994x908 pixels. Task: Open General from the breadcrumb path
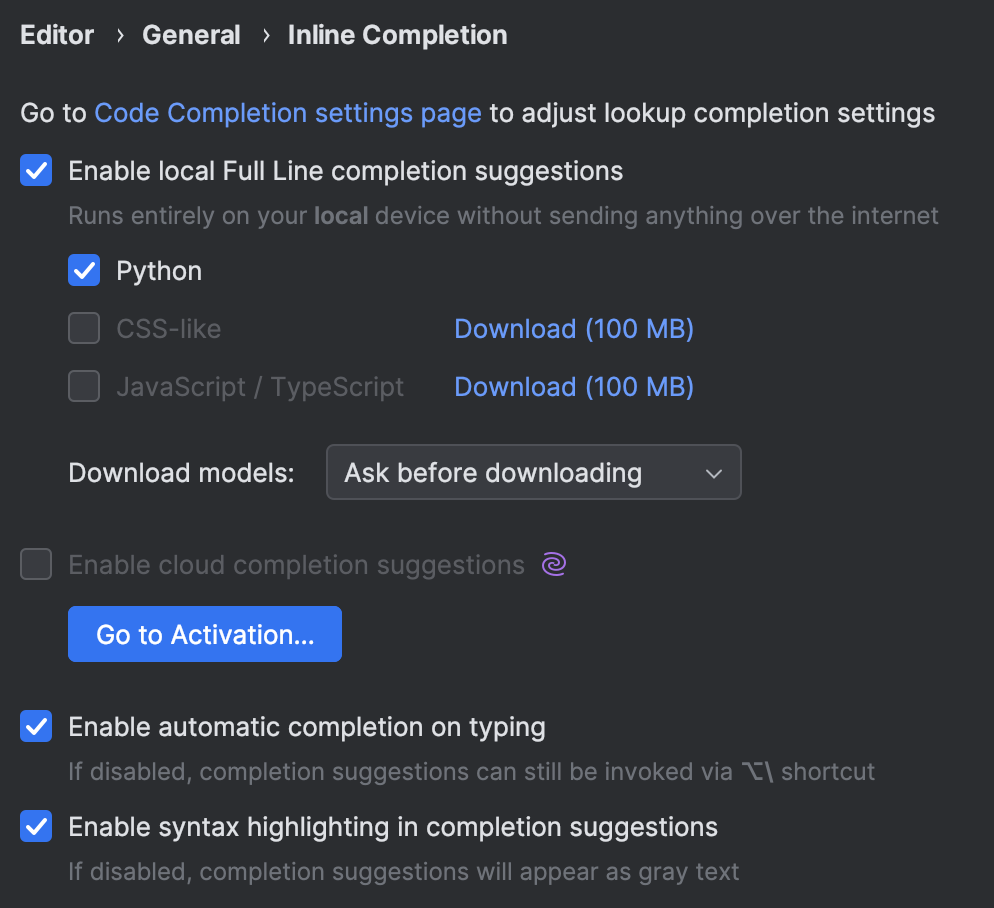(x=190, y=35)
